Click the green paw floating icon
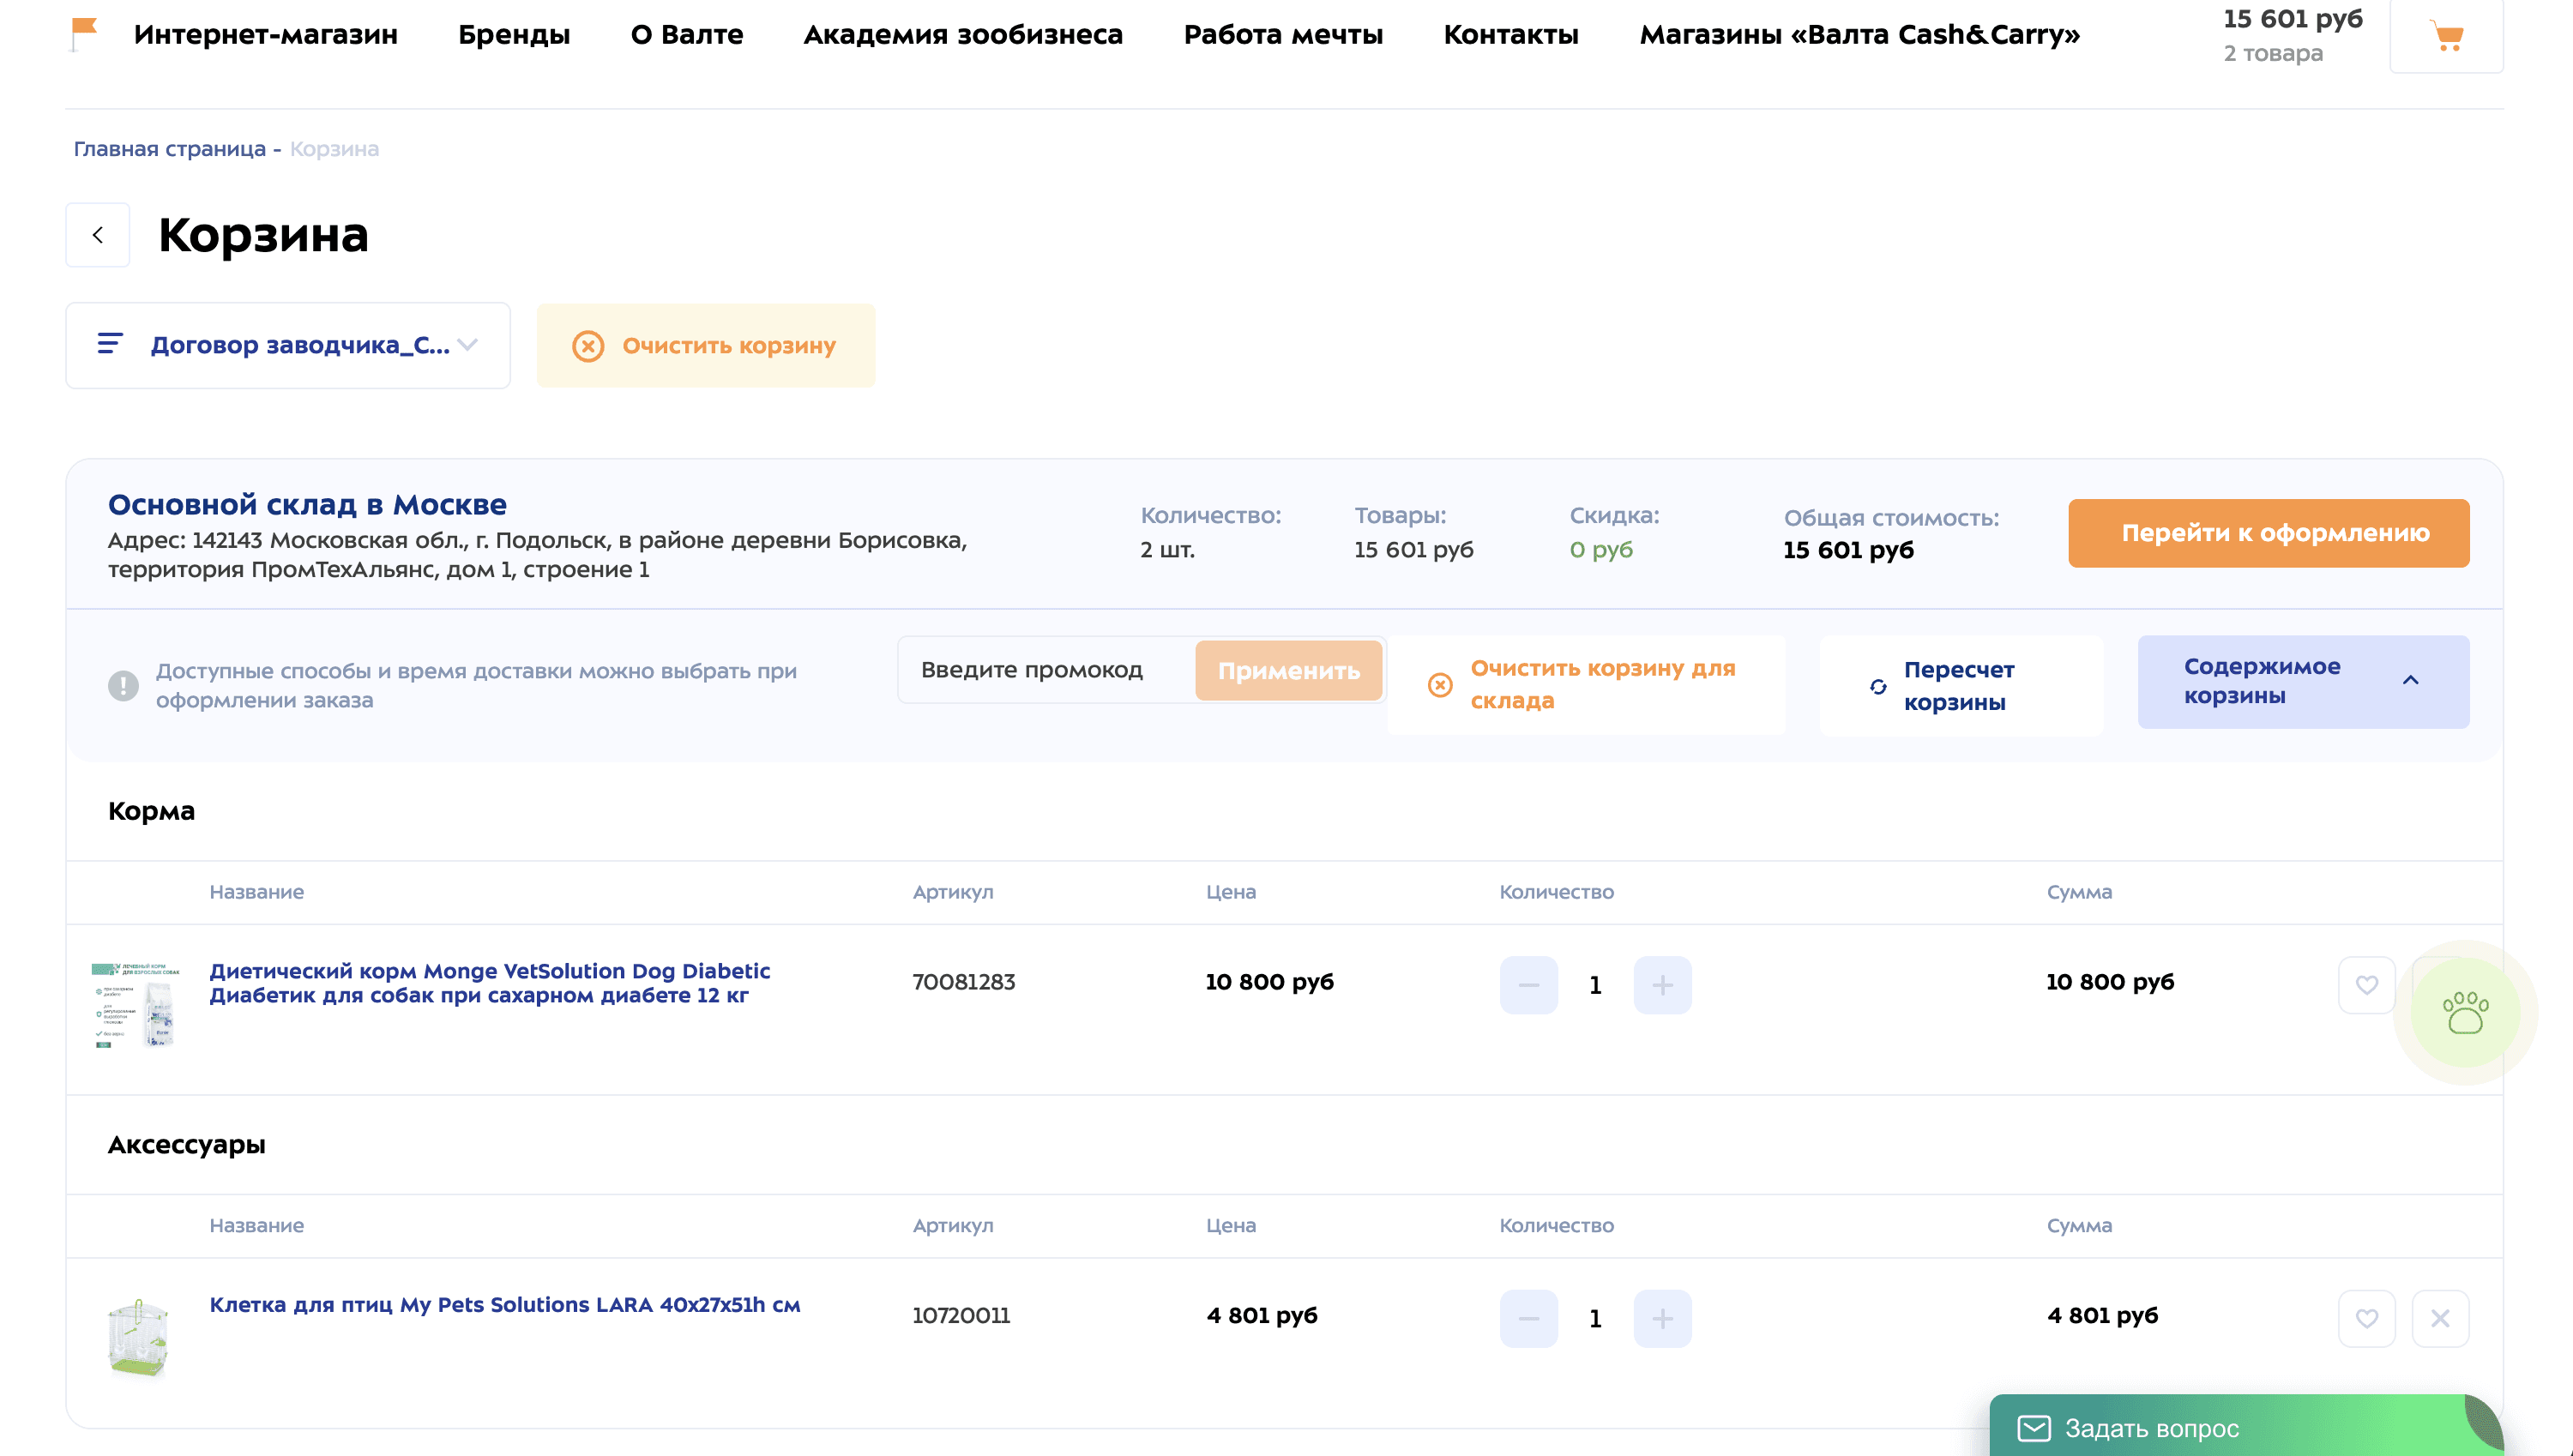Image resolution: width=2573 pixels, height=1456 pixels. tap(2465, 1013)
